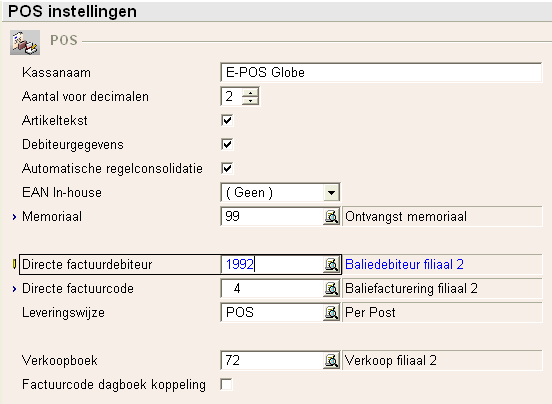
Task: Click arrow marker beside Directe factuurcode
Action: coord(14,289)
